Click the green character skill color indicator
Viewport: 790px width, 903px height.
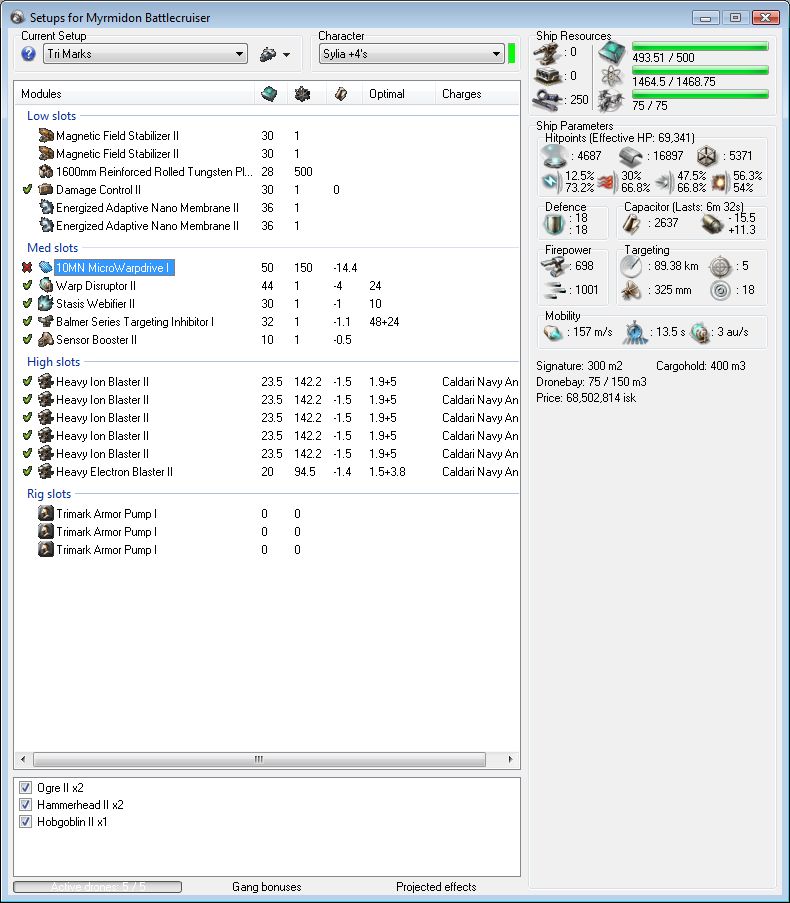pyautogui.click(x=511, y=54)
